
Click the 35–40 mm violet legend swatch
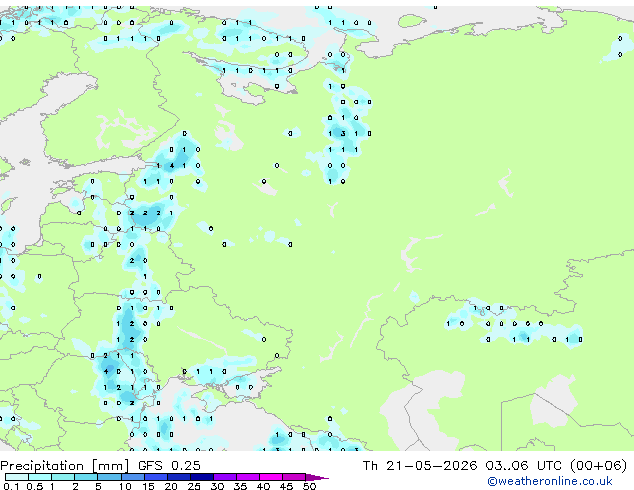click(x=247, y=477)
